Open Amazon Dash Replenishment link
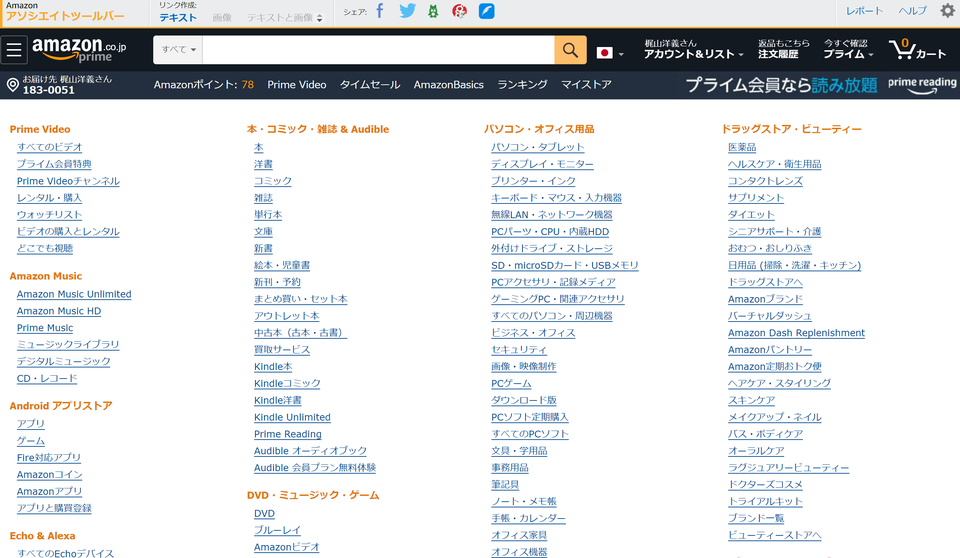960x558 pixels. (797, 333)
